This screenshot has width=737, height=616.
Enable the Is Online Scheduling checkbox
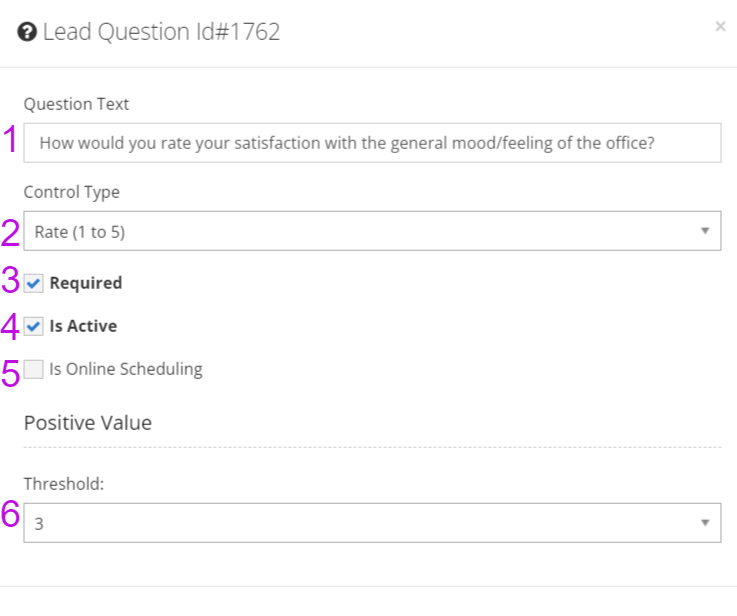(x=34, y=369)
